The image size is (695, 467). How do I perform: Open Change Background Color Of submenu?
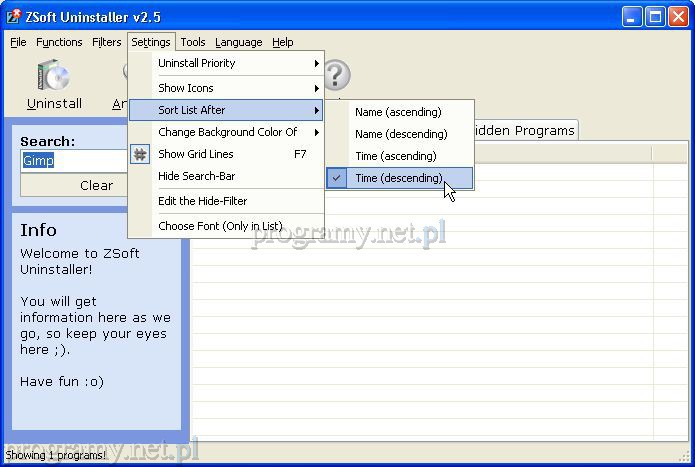click(x=227, y=132)
